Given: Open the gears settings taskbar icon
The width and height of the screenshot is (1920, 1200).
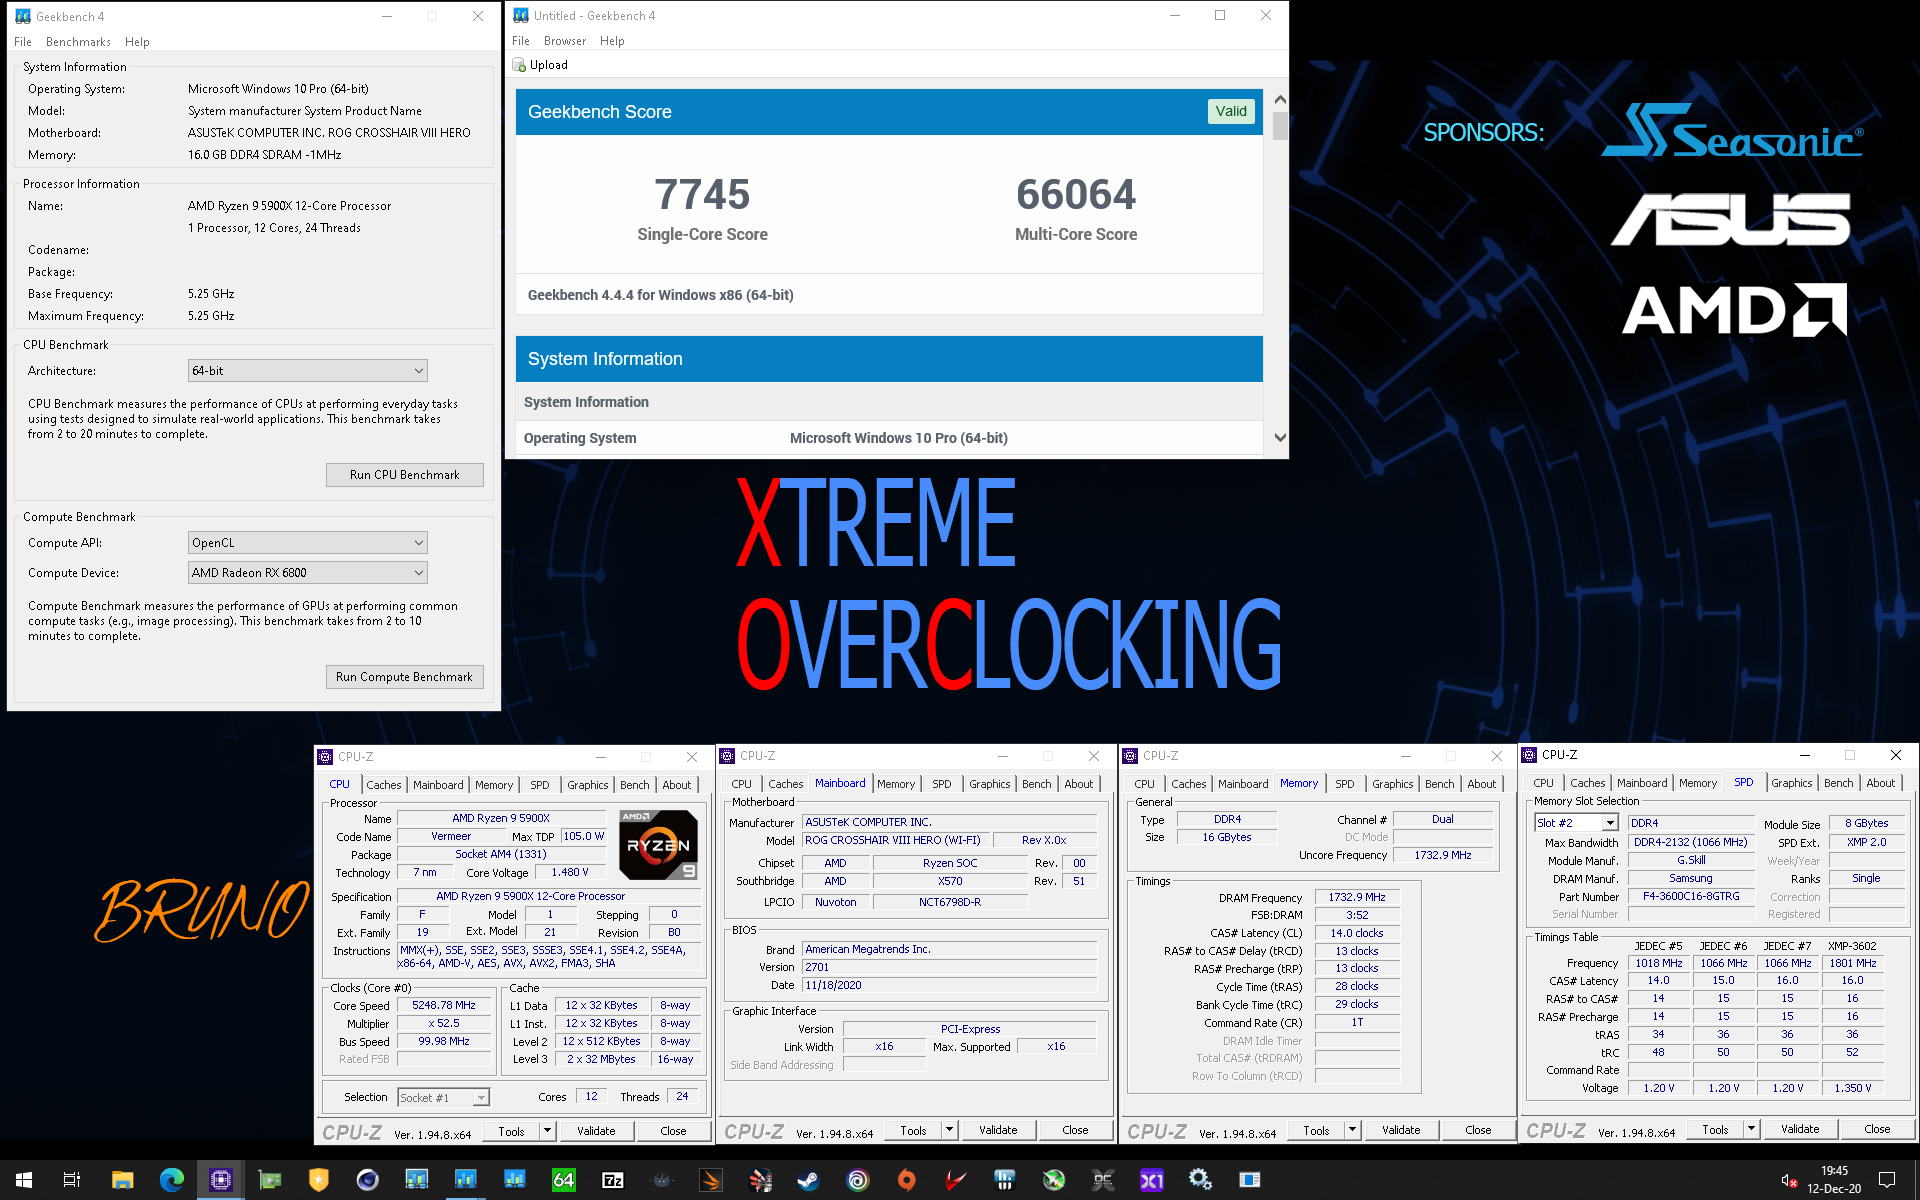Looking at the screenshot, I should (1201, 1180).
